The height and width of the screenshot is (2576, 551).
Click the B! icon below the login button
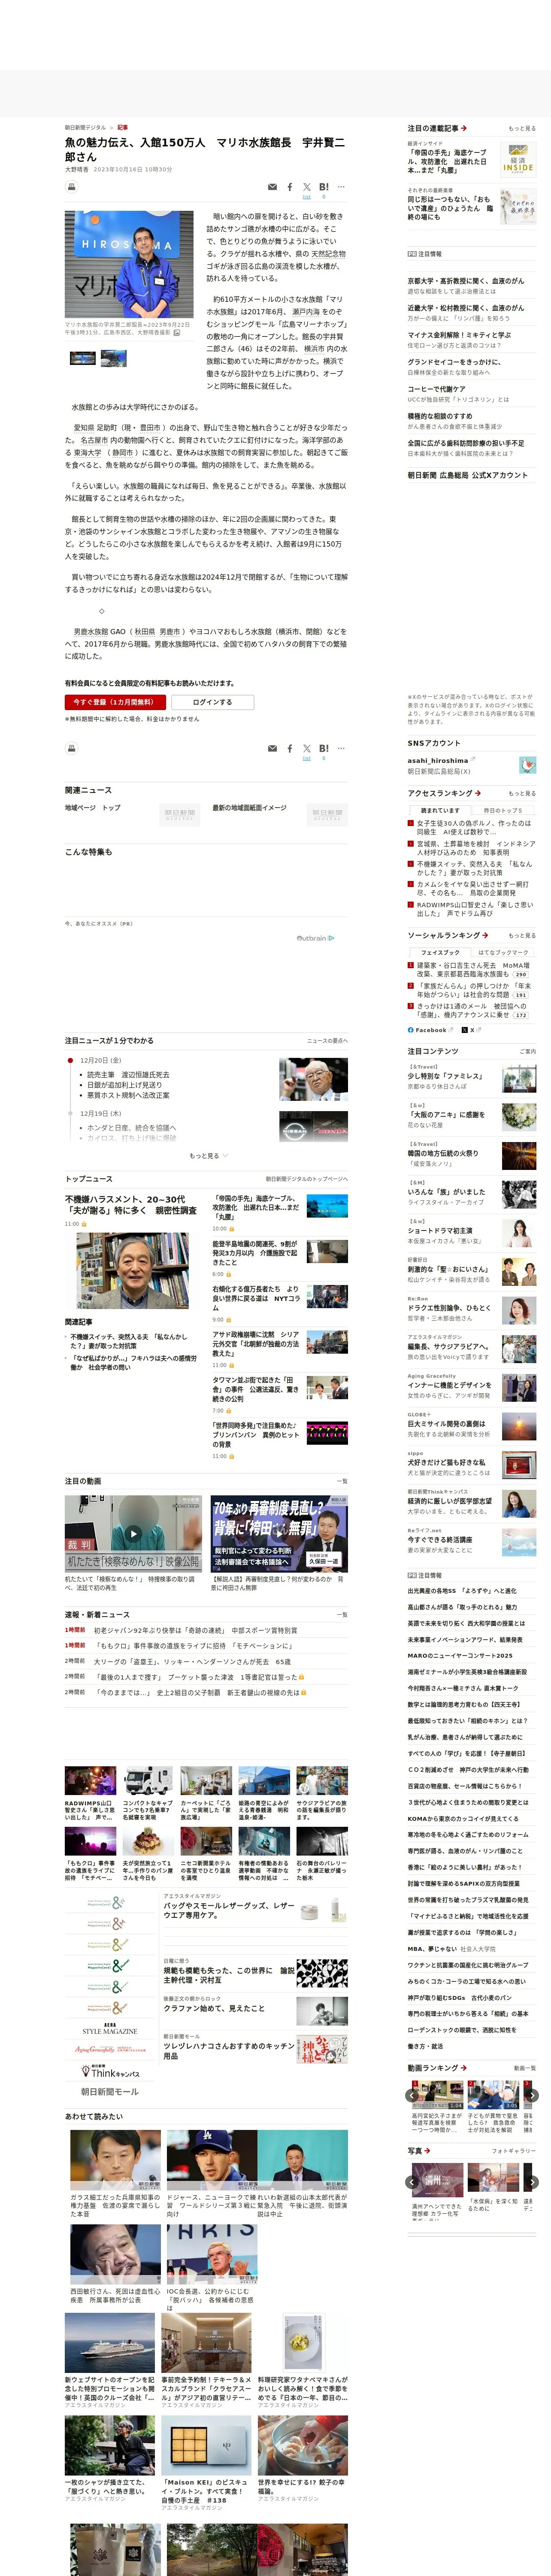(324, 748)
